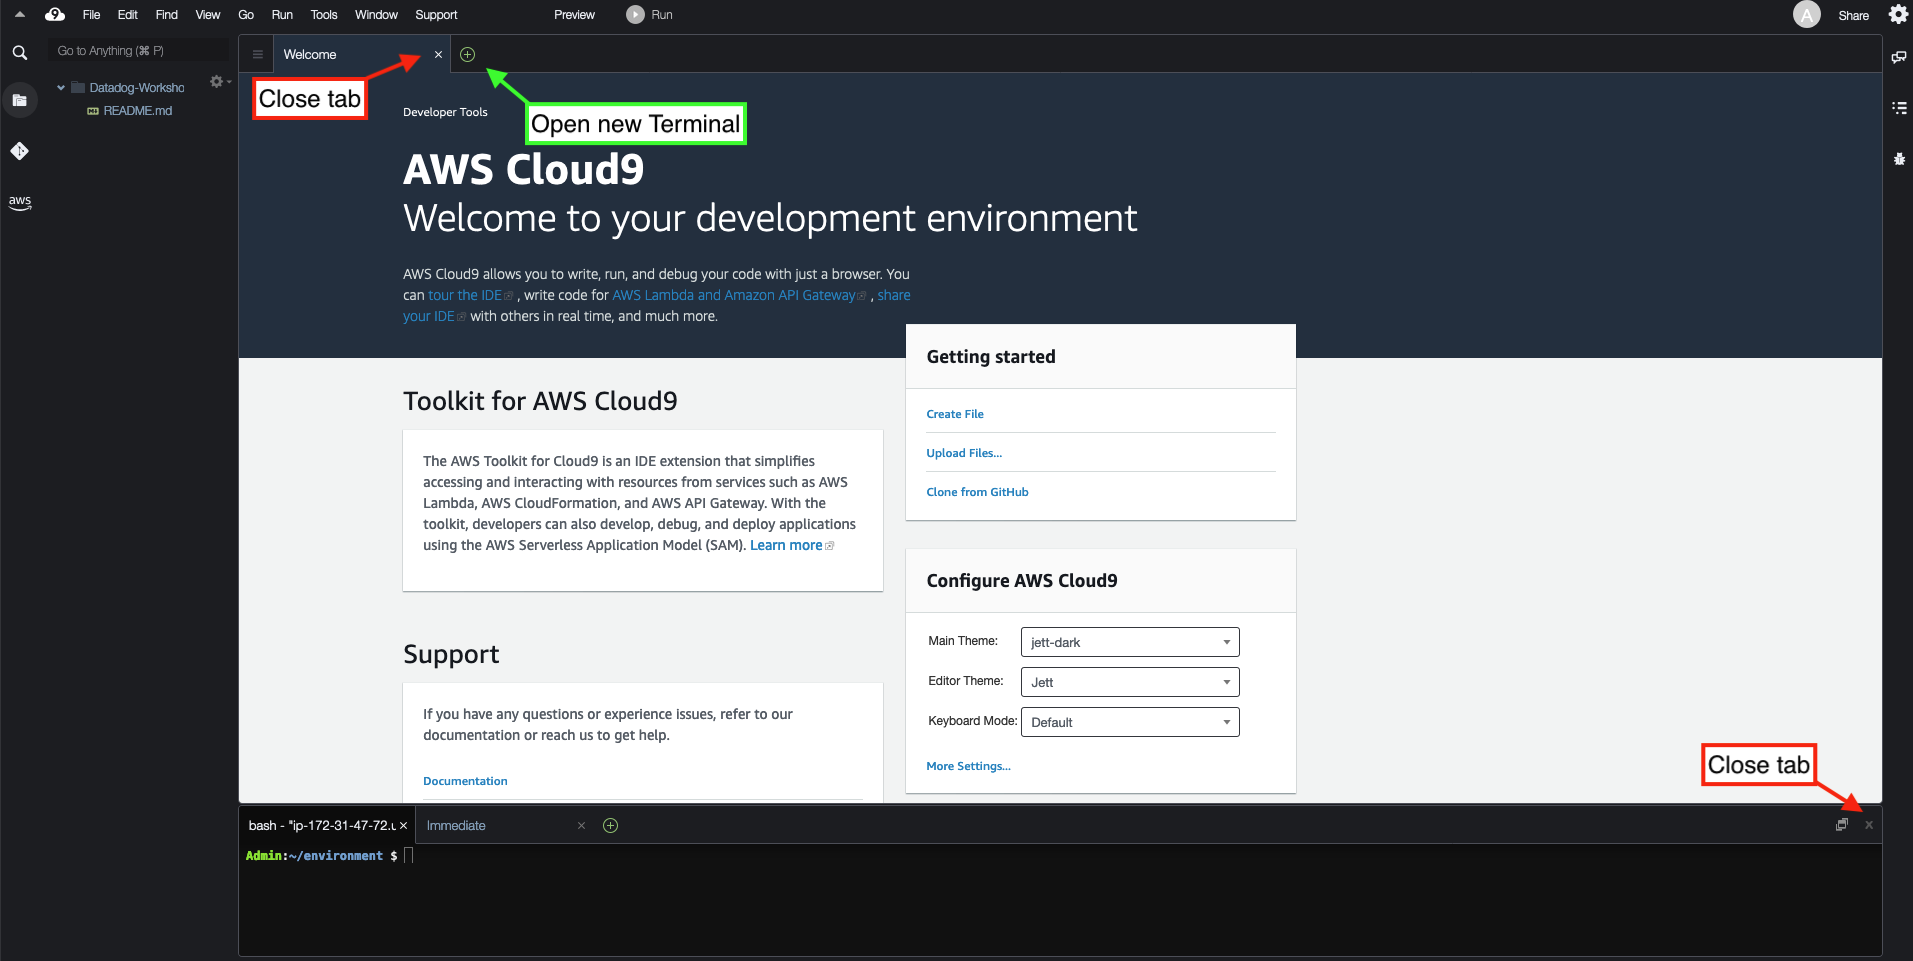The image size is (1913, 961).
Task: Click the Documentation link
Action: tap(465, 781)
